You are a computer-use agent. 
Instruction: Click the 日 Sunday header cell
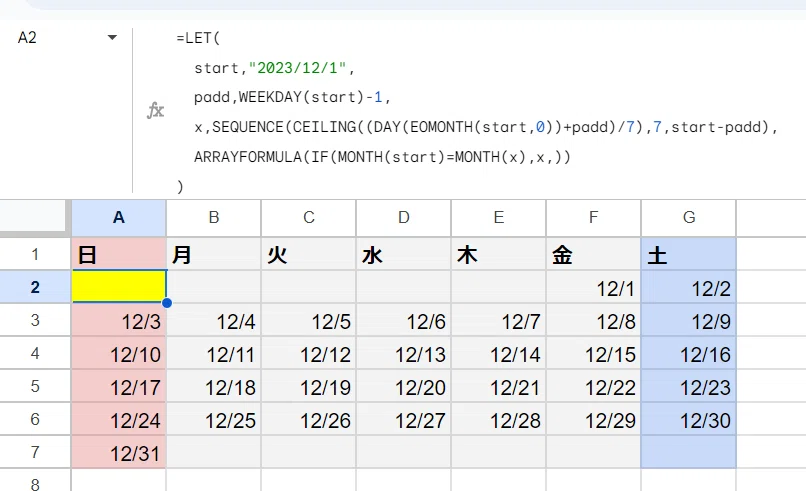pos(119,254)
